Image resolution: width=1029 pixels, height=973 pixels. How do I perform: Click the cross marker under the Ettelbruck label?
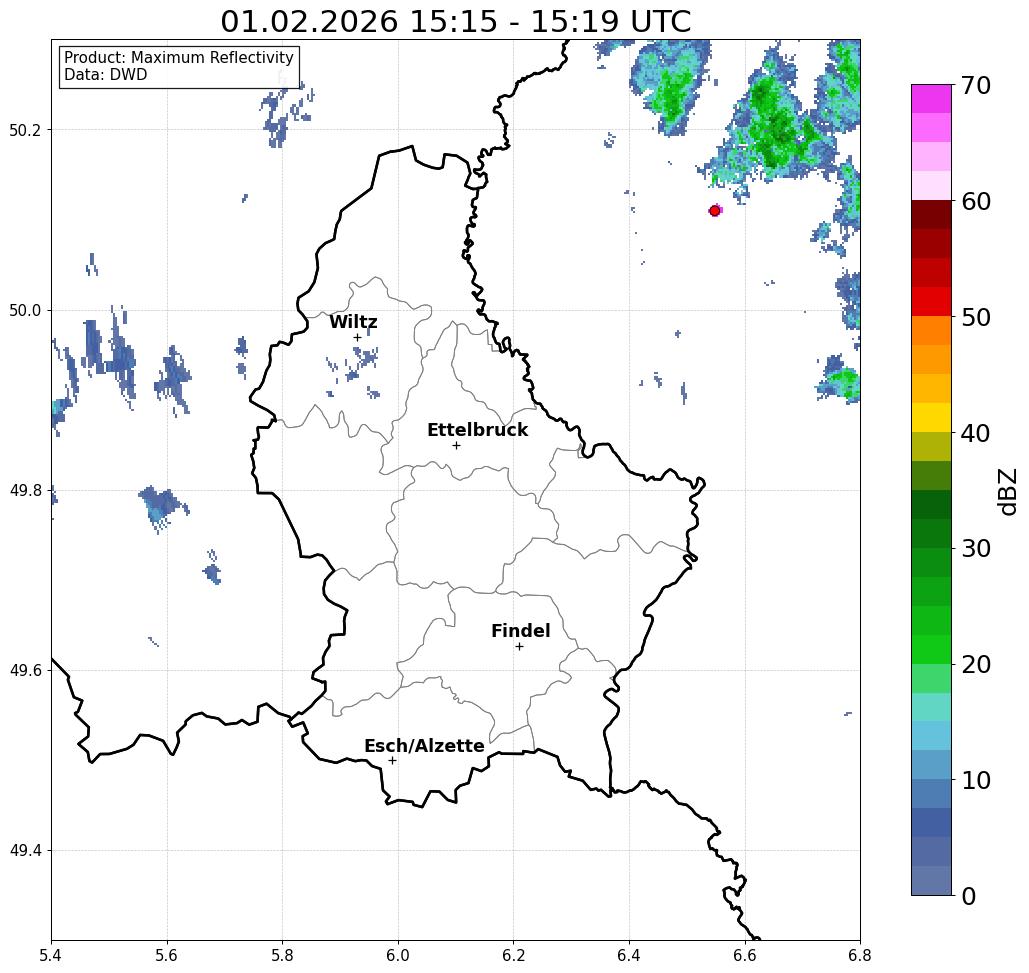[x=457, y=445]
